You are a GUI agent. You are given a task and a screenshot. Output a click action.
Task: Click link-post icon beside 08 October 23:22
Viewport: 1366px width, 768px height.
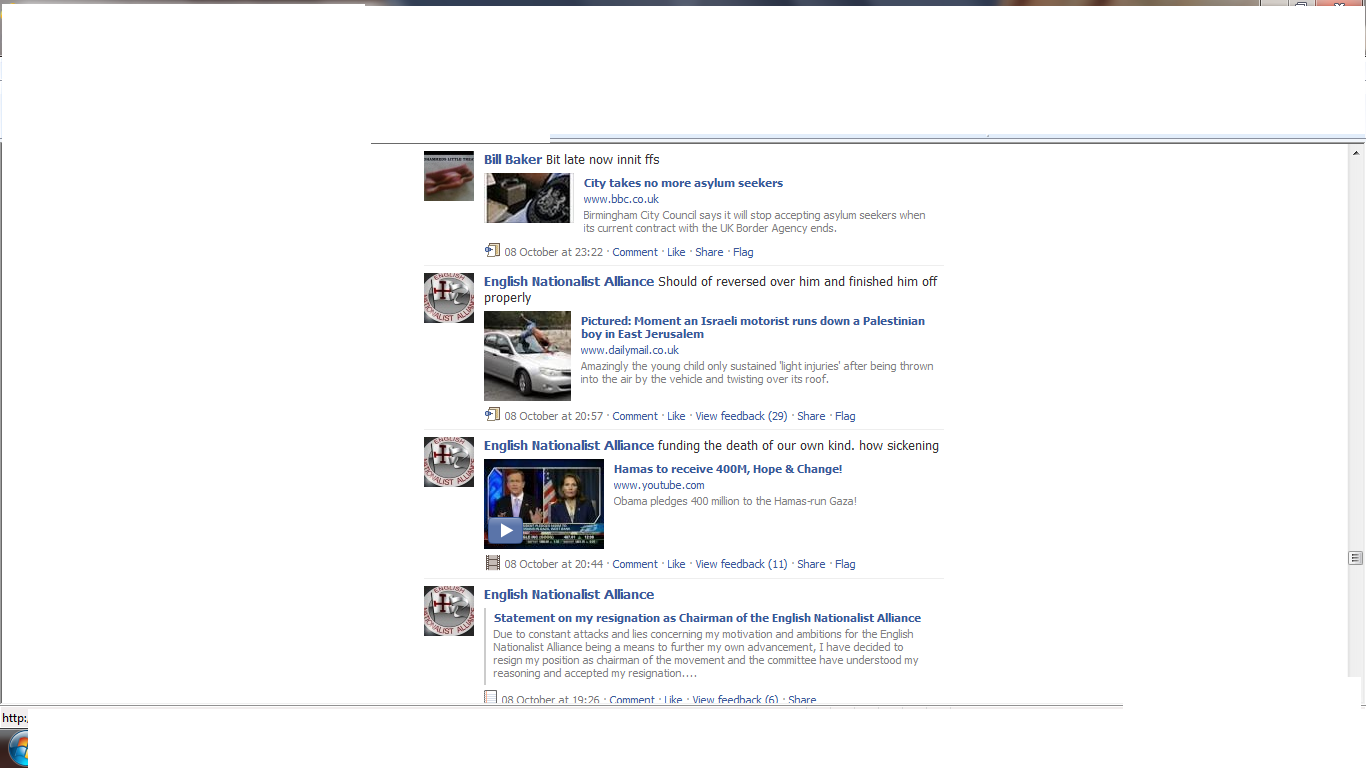click(x=492, y=251)
